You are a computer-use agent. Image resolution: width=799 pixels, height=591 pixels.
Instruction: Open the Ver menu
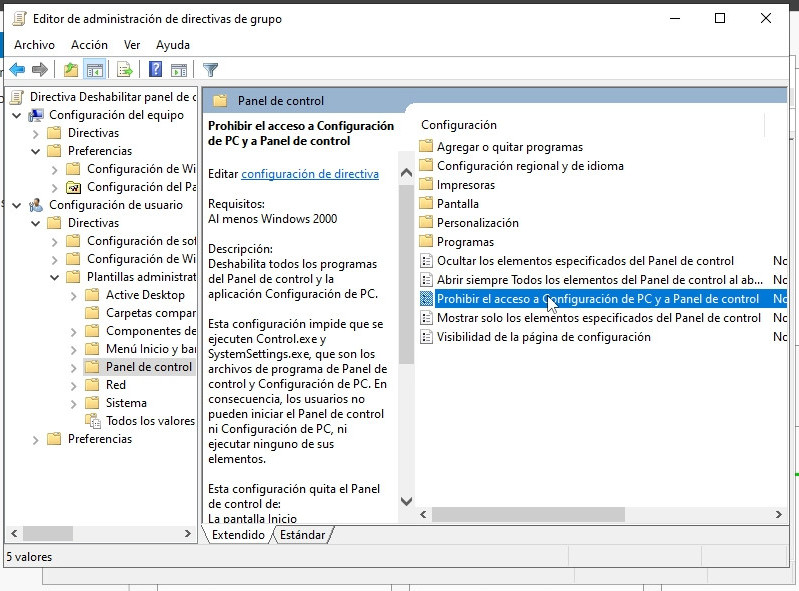(x=132, y=45)
